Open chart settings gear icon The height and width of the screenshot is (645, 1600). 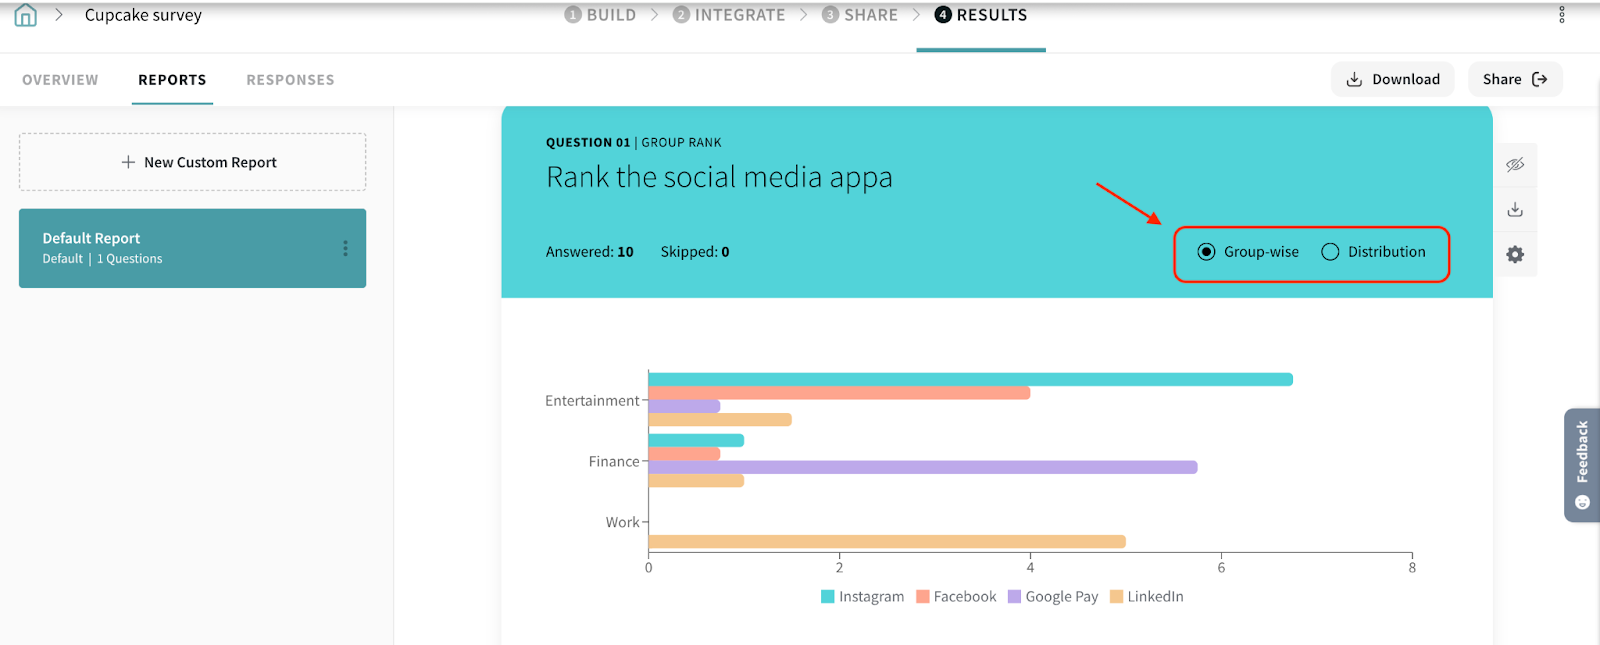pos(1515,255)
